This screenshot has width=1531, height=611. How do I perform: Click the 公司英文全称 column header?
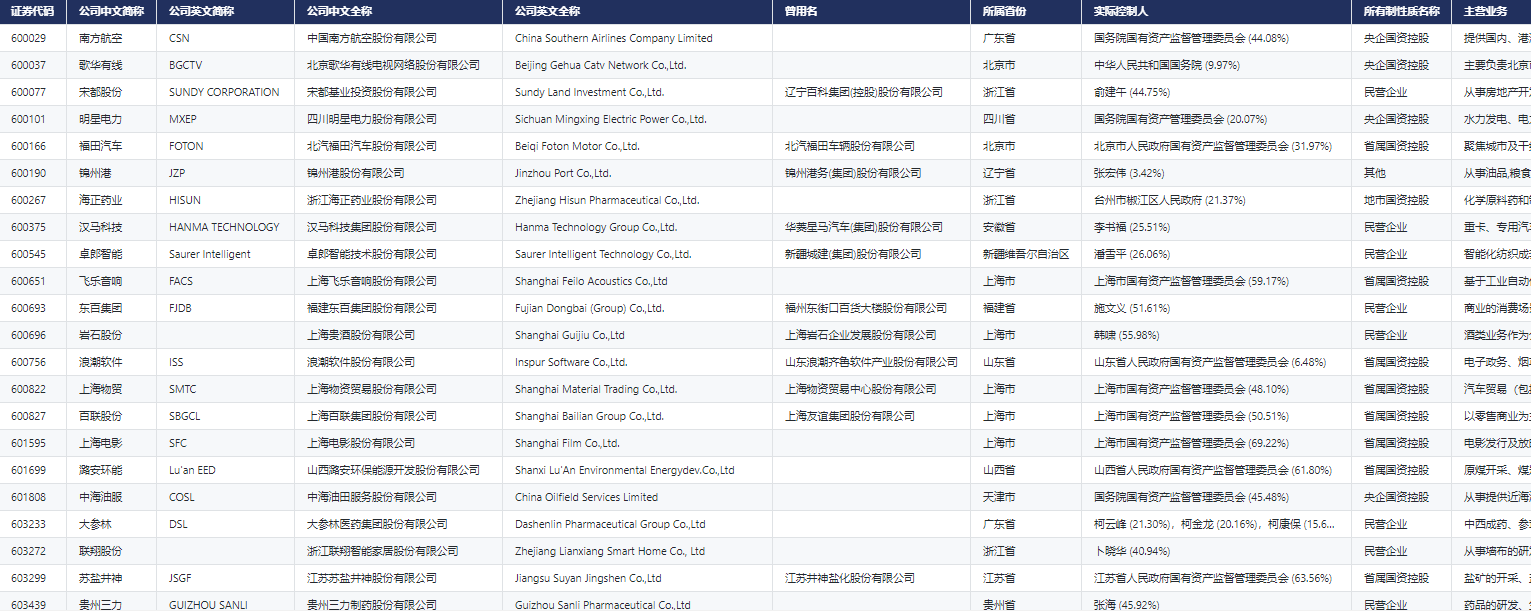(x=638, y=11)
